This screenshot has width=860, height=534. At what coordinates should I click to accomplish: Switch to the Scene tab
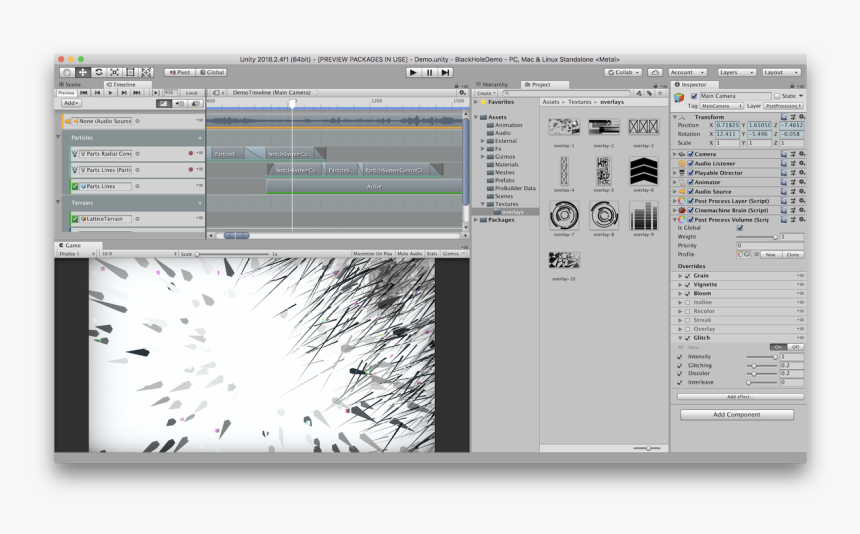point(70,84)
